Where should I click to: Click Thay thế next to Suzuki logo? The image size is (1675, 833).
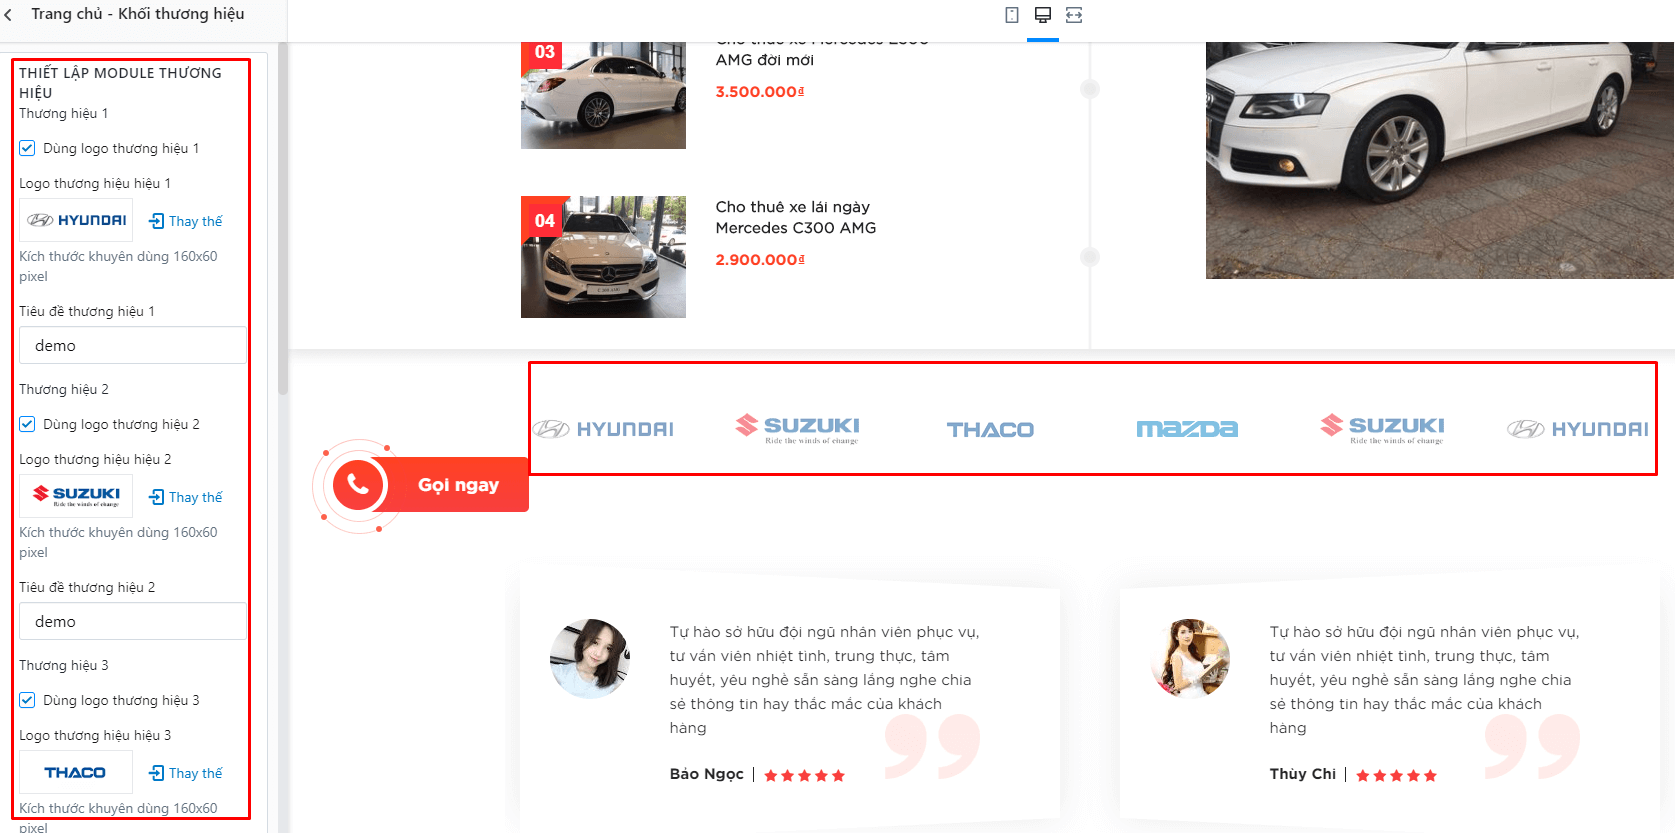click(186, 497)
